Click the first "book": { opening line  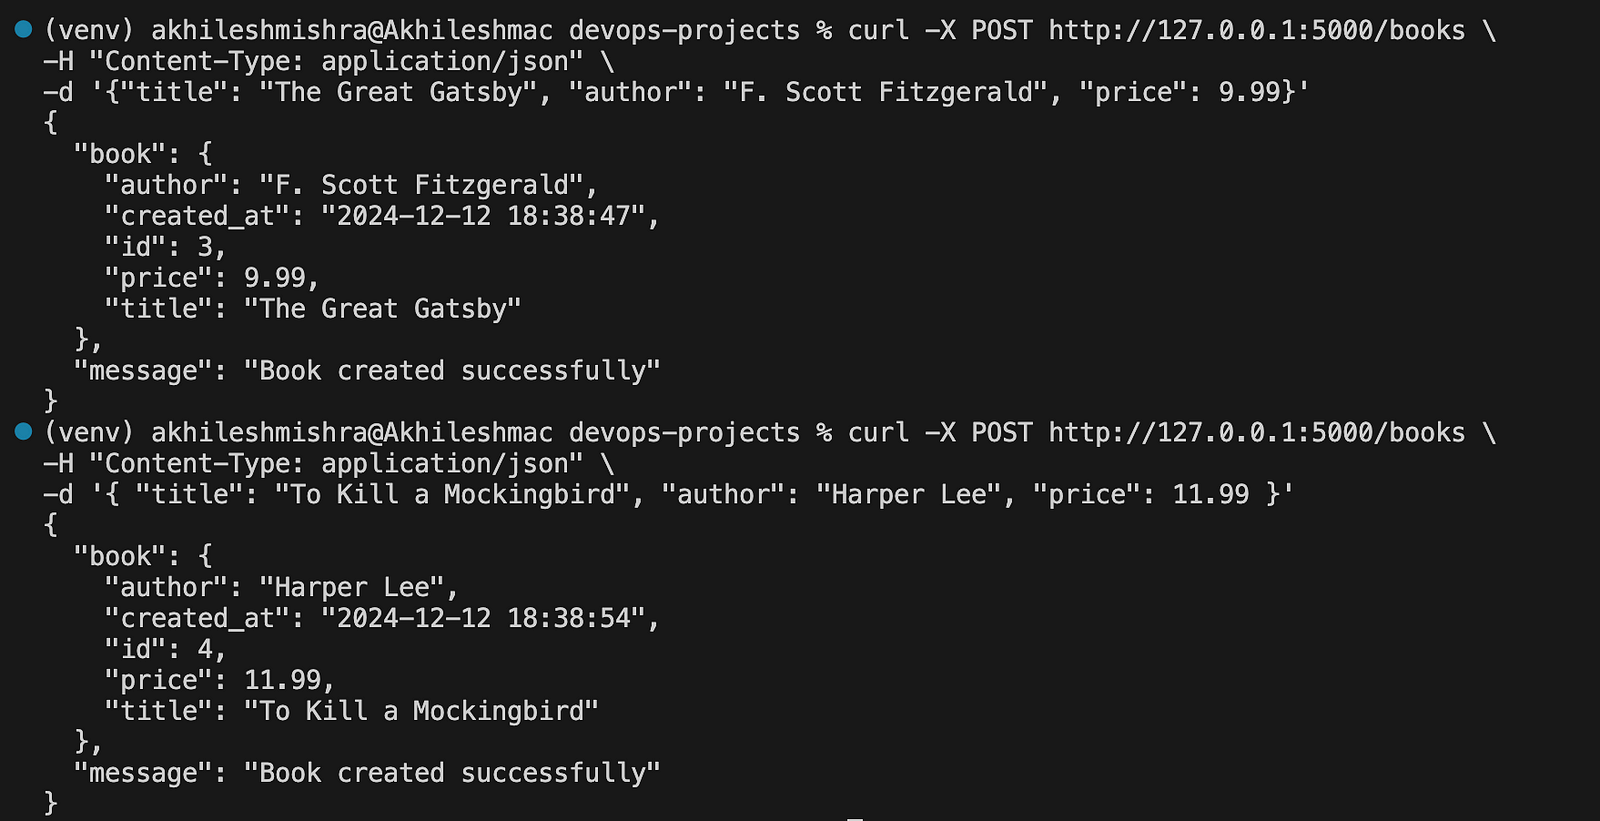click(143, 154)
